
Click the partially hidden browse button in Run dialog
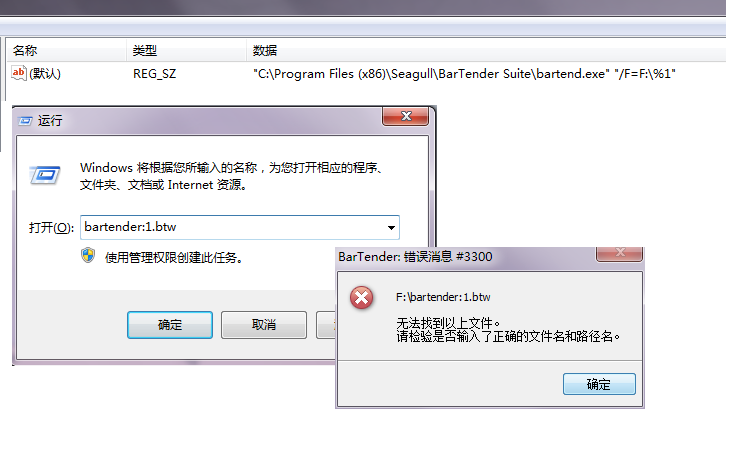point(326,325)
